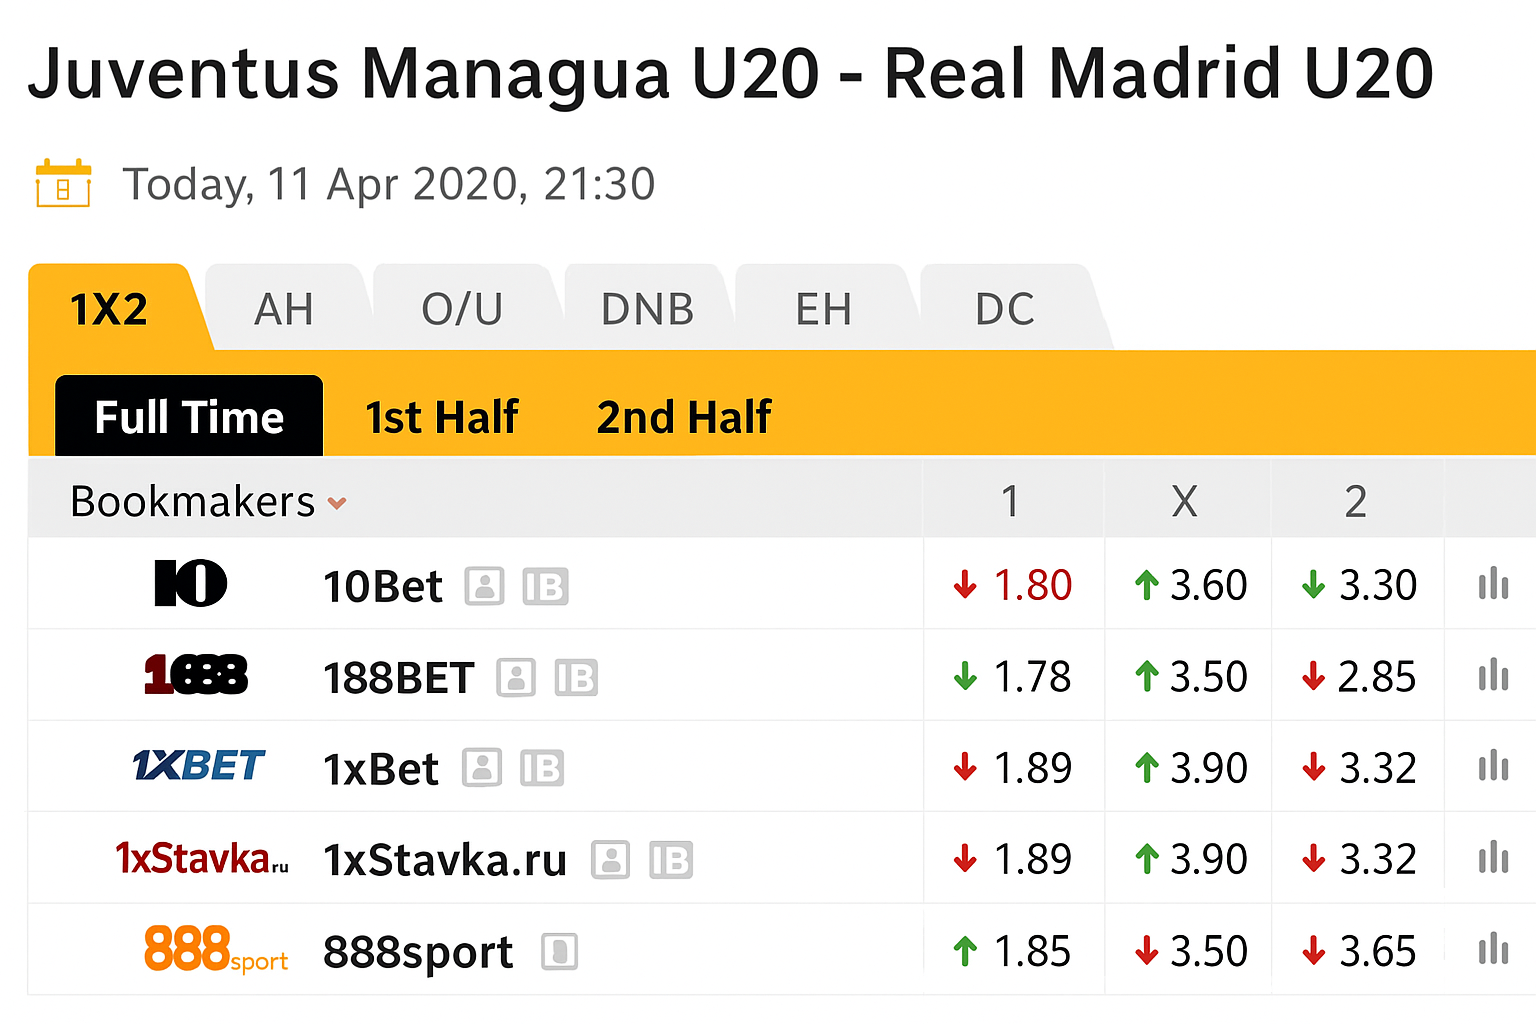
Task: Switch to 2nd Half odds
Action: [684, 418]
